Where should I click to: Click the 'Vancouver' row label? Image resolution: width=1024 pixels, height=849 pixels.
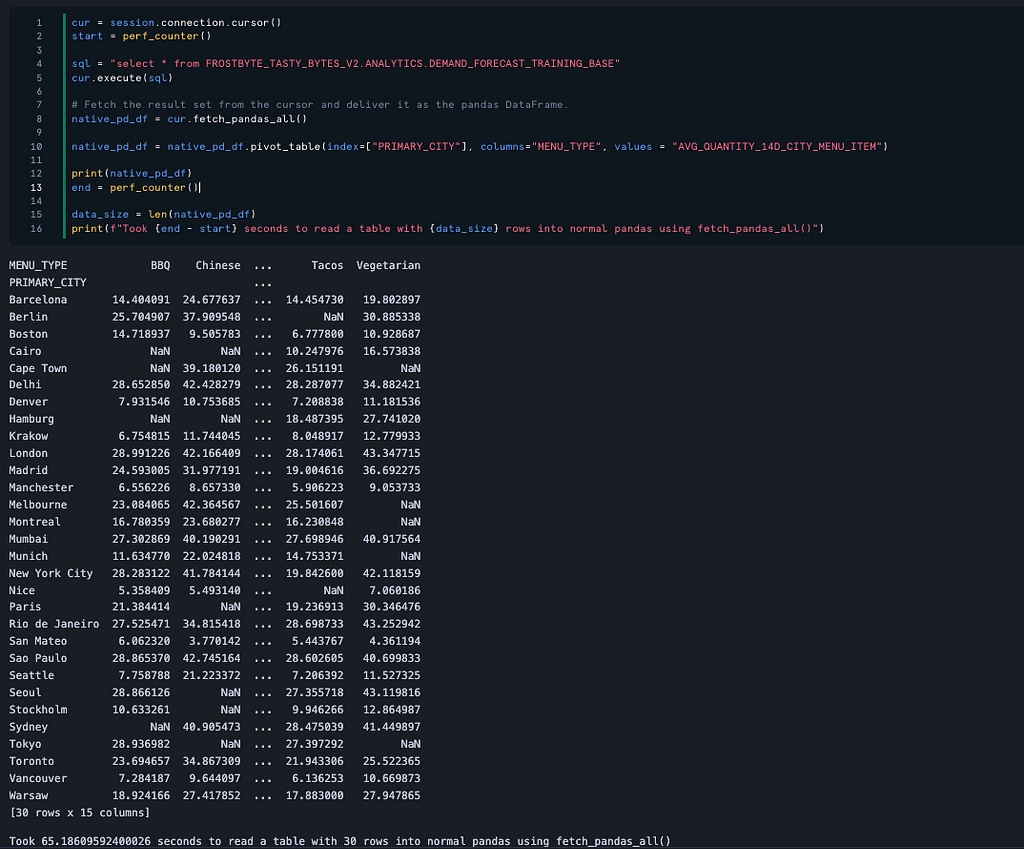(x=38, y=778)
